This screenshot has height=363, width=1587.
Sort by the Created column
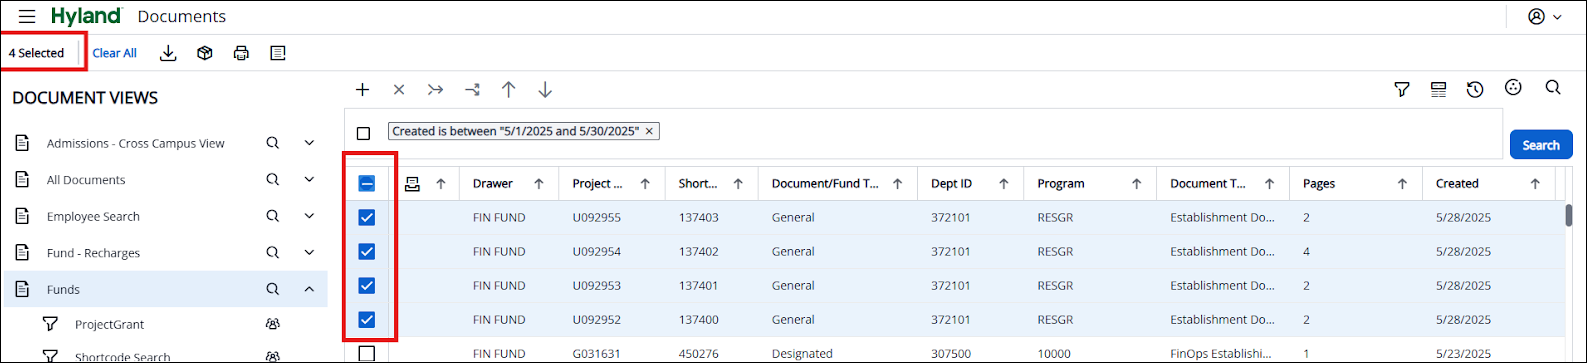[x=1488, y=184]
